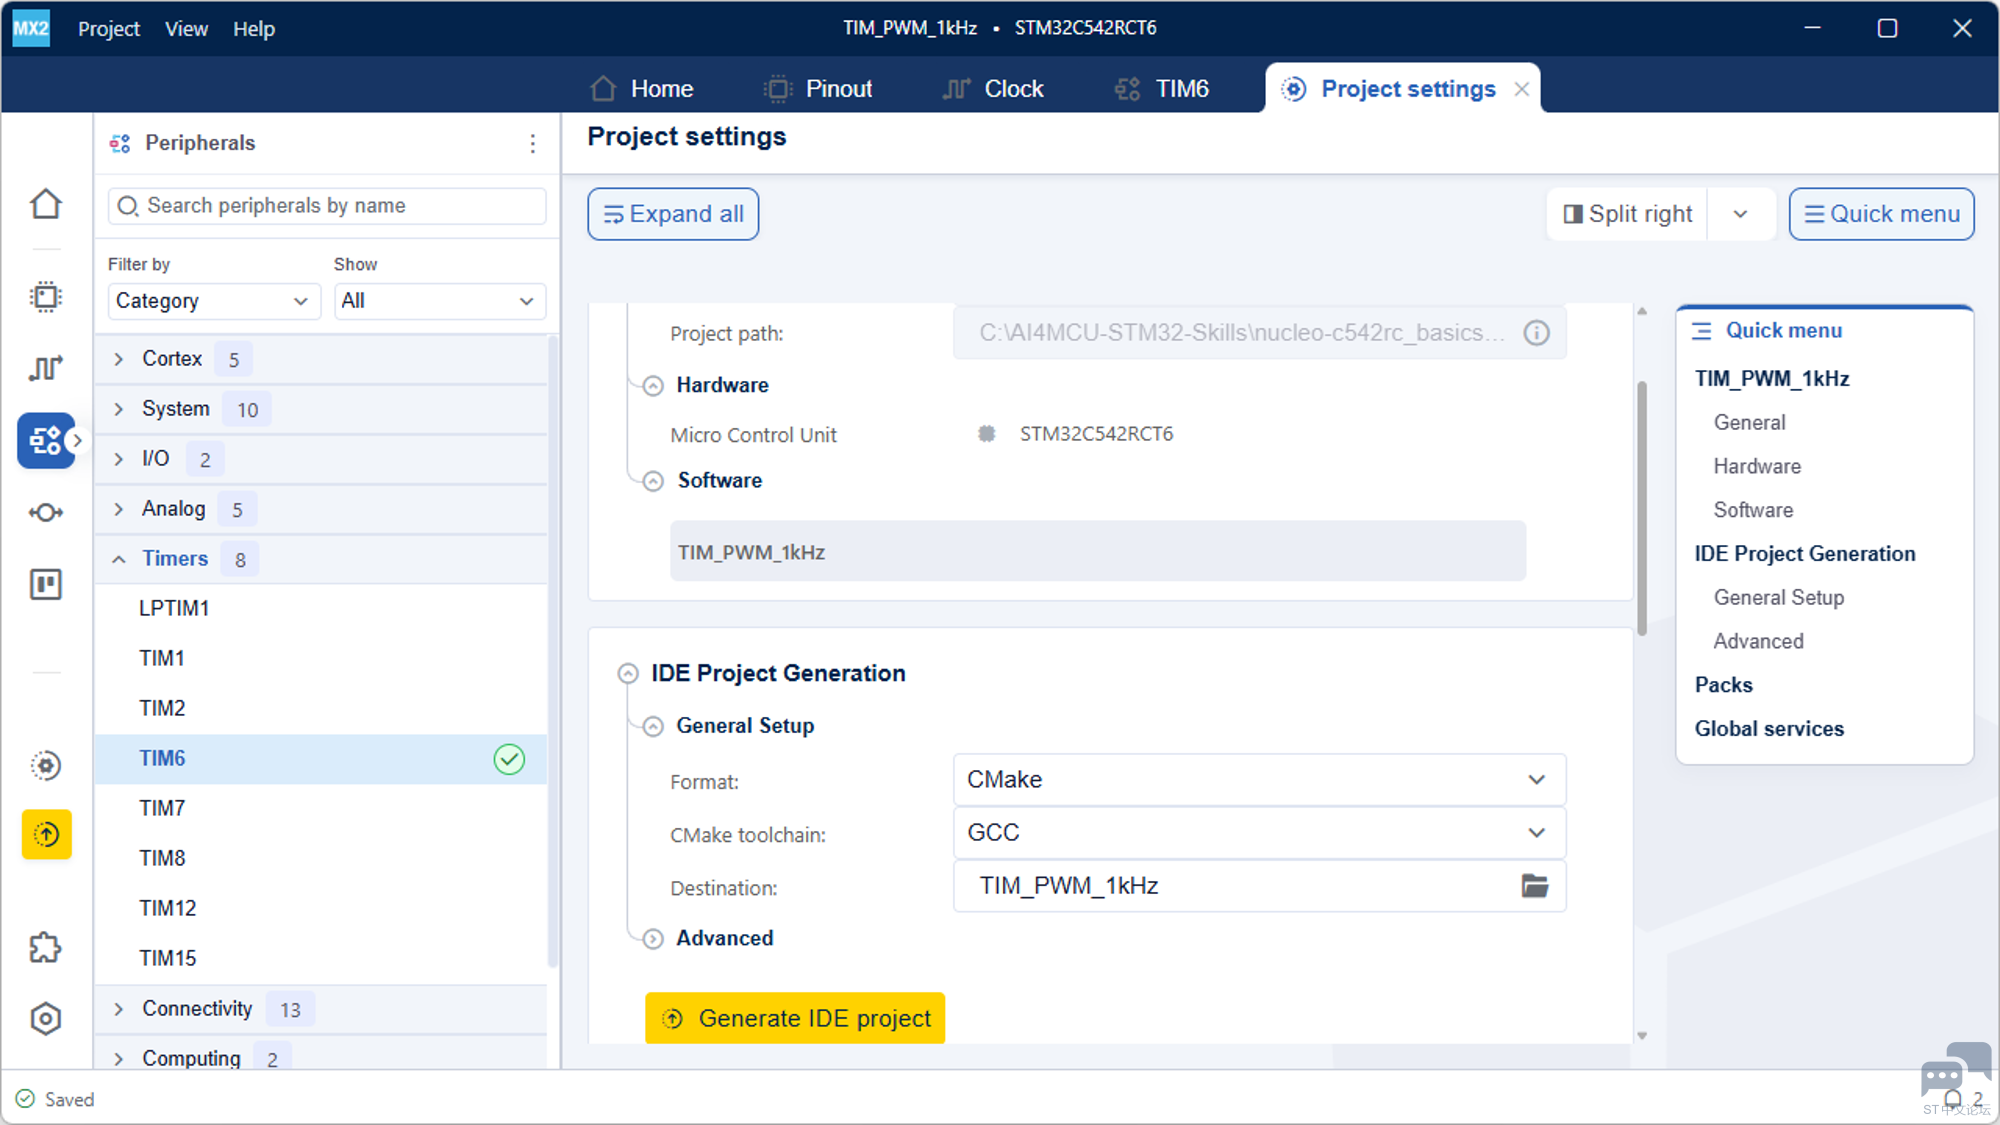Expand the Advanced section
2000x1125 pixels.
click(653, 939)
